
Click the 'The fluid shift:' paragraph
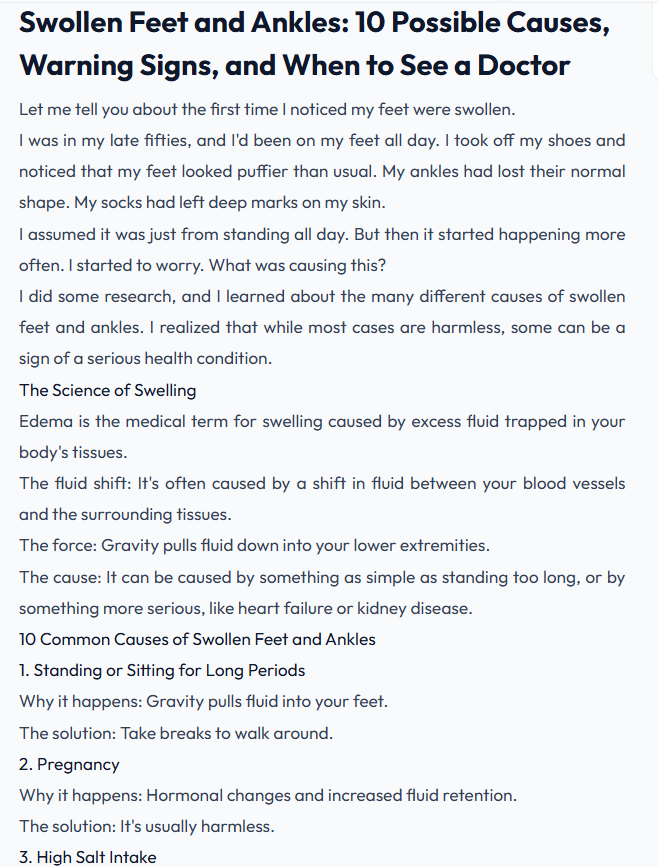pos(322,499)
